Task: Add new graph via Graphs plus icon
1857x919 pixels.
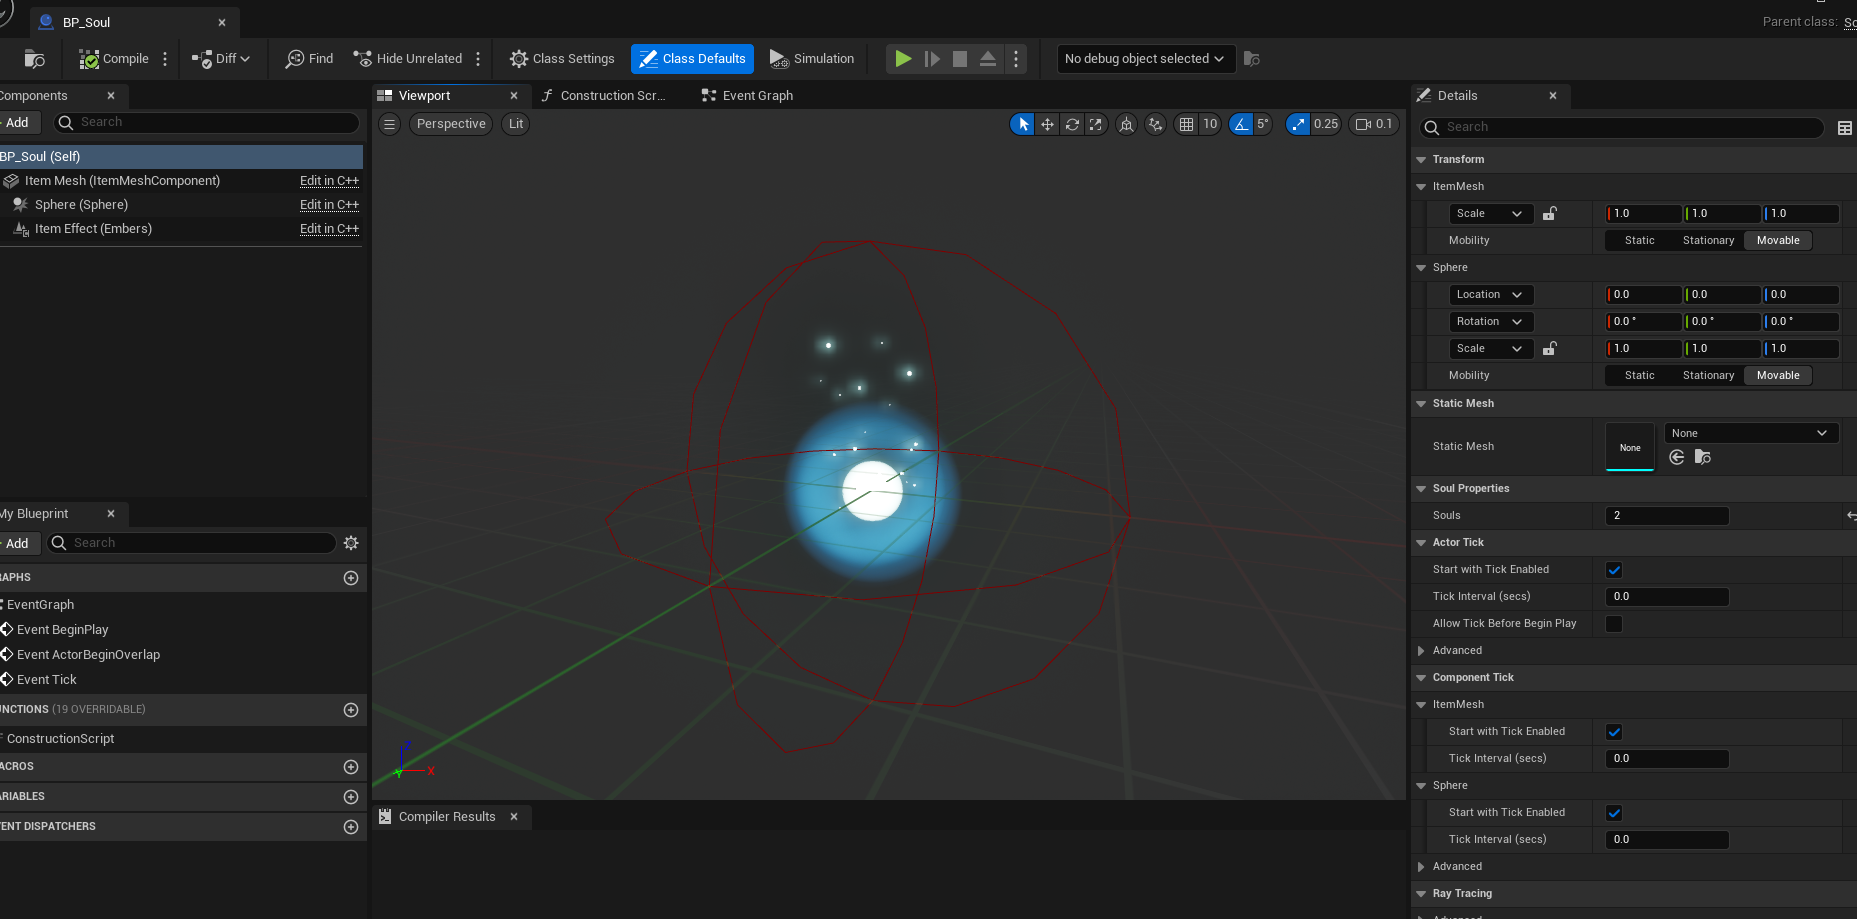Action: (351, 578)
